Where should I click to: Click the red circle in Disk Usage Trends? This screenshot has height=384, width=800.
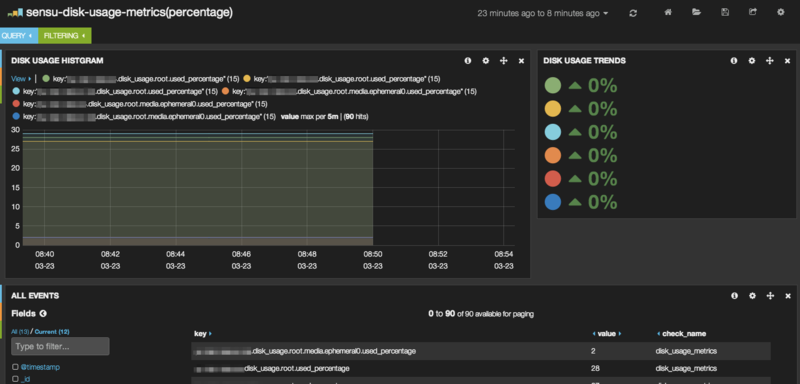[553, 179]
